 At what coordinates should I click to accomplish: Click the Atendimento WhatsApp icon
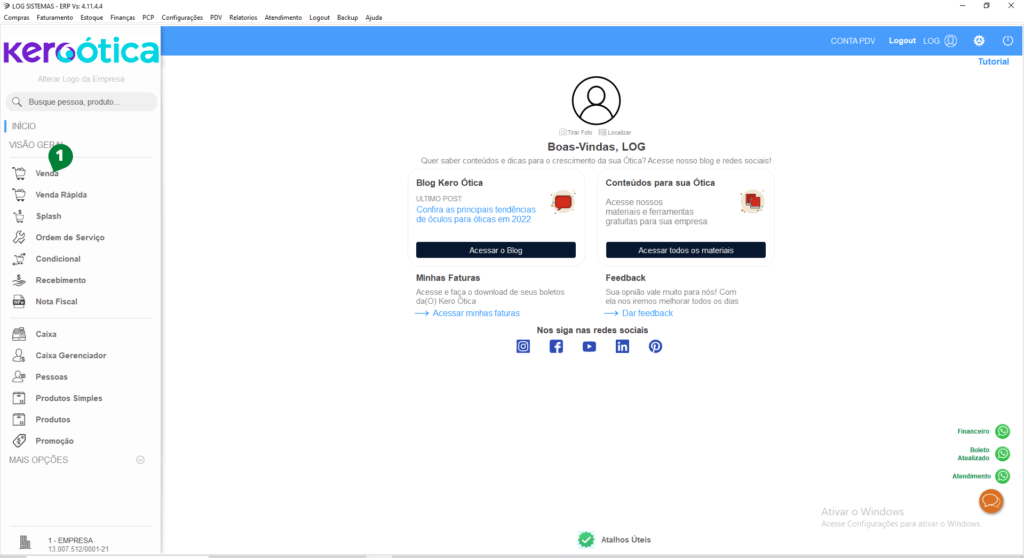coord(1002,476)
